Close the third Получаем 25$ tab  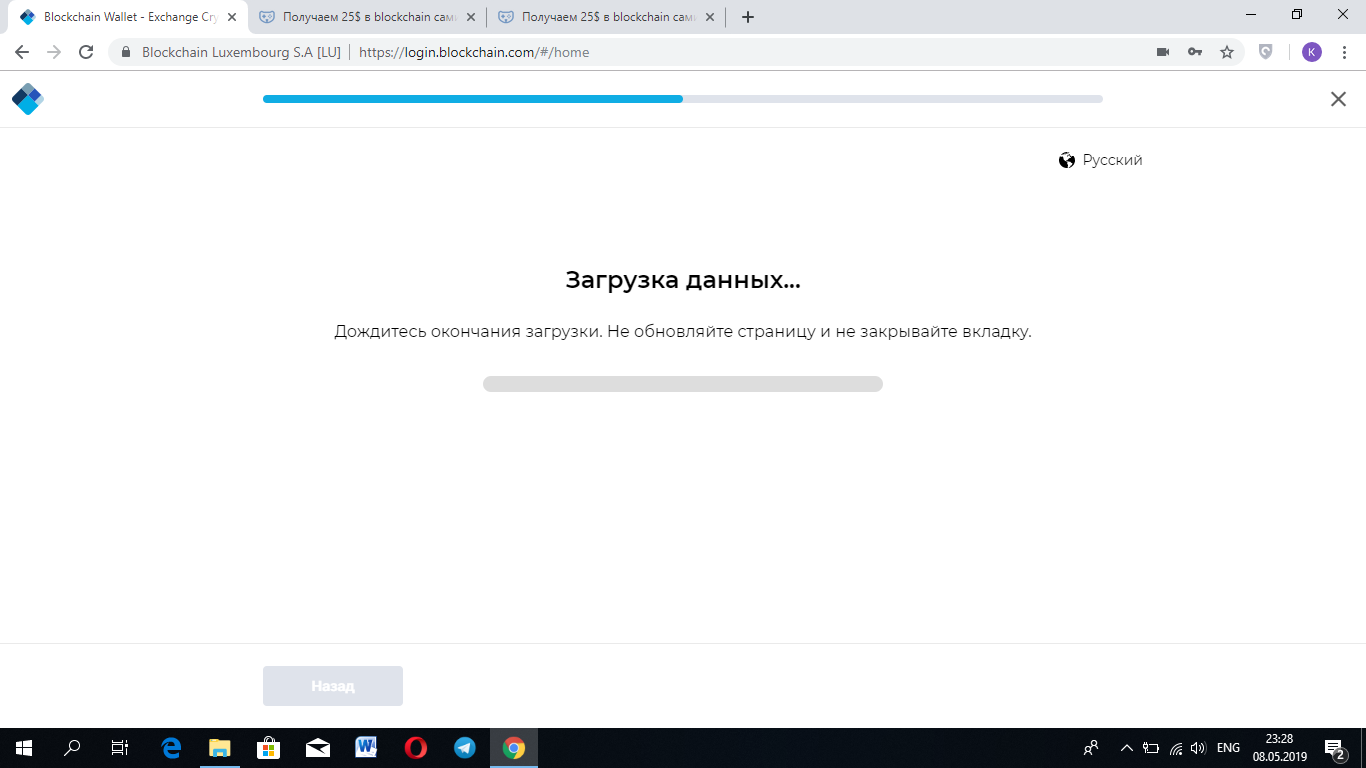[x=710, y=17]
